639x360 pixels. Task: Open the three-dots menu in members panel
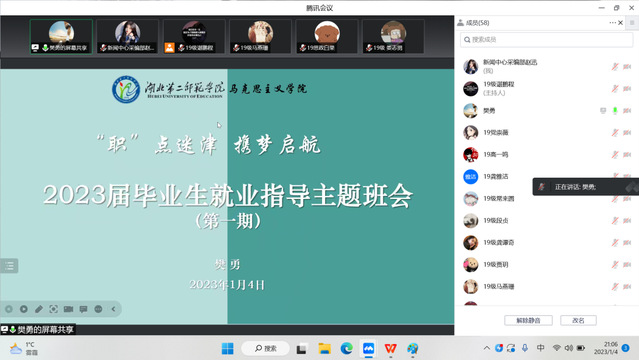[613, 23]
